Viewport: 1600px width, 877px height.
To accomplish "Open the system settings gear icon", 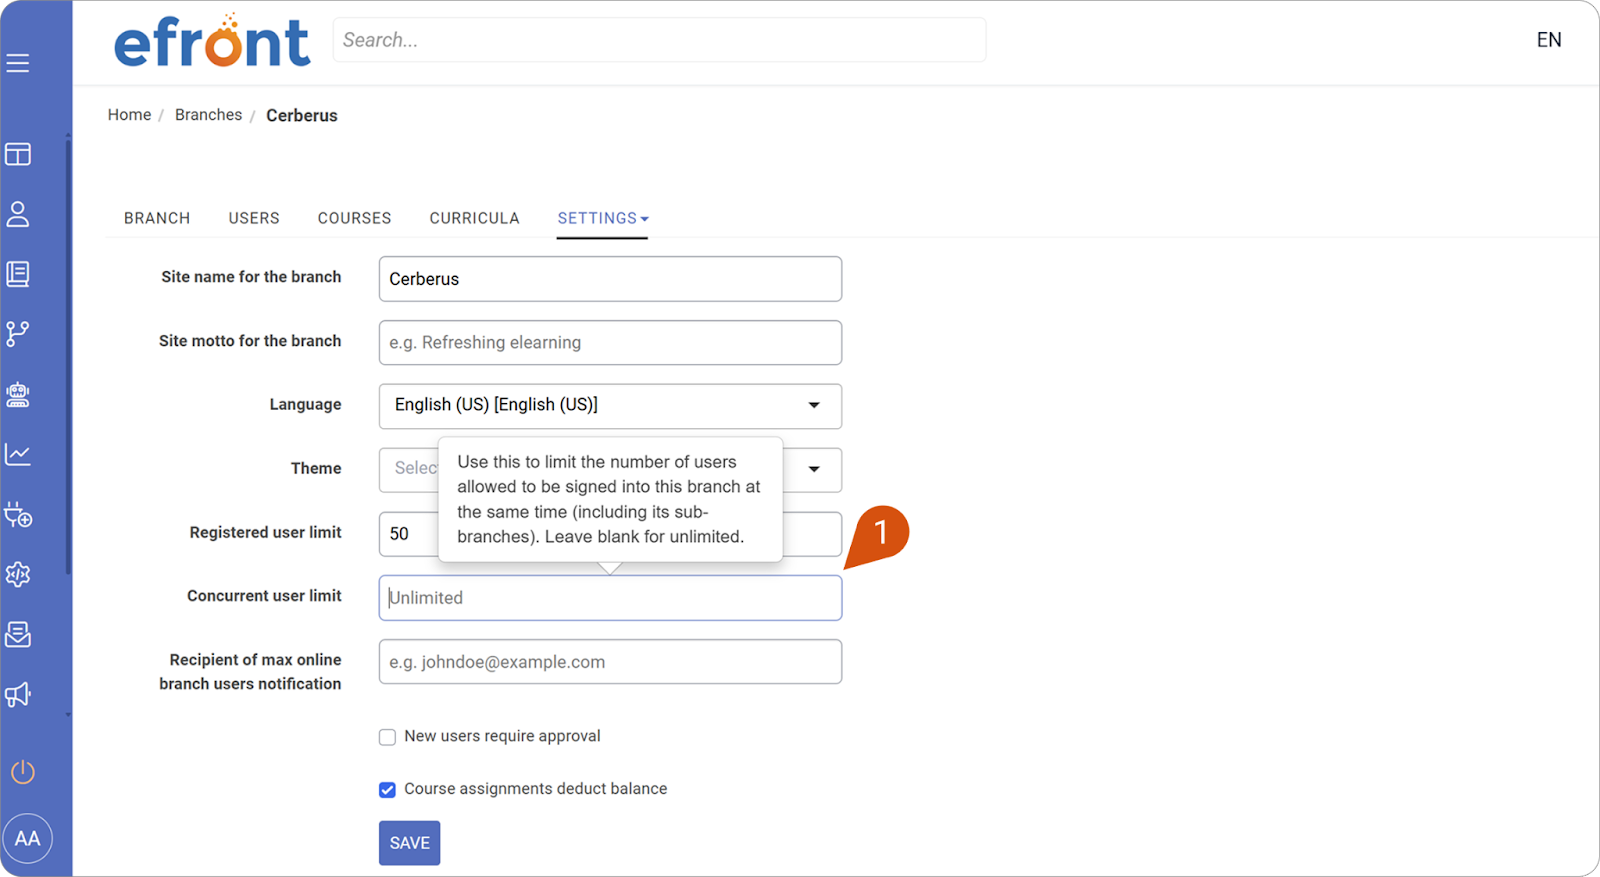I will [18, 574].
